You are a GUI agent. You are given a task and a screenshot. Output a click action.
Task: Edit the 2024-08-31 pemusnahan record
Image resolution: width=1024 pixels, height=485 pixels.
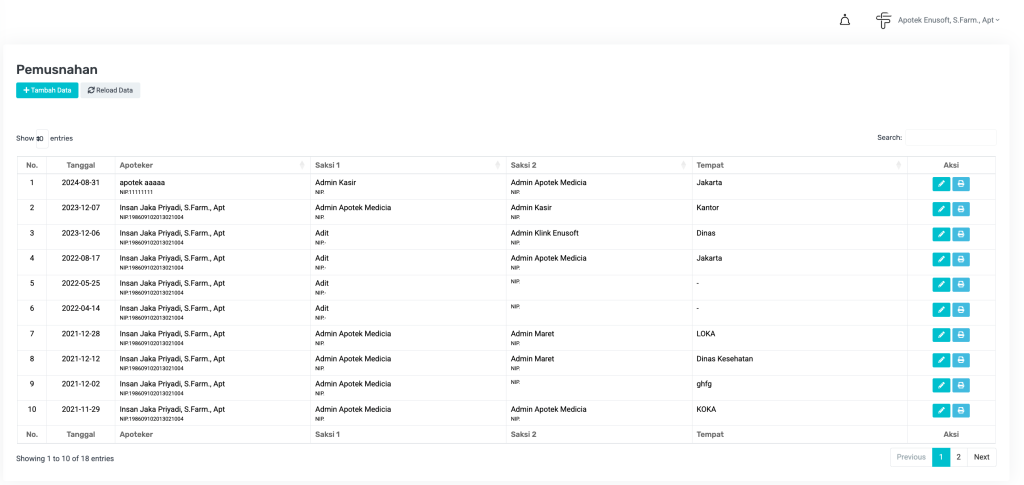click(x=941, y=184)
